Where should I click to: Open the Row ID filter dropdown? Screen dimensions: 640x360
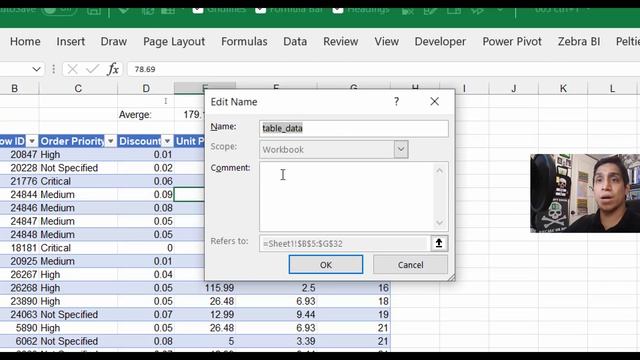(32, 141)
